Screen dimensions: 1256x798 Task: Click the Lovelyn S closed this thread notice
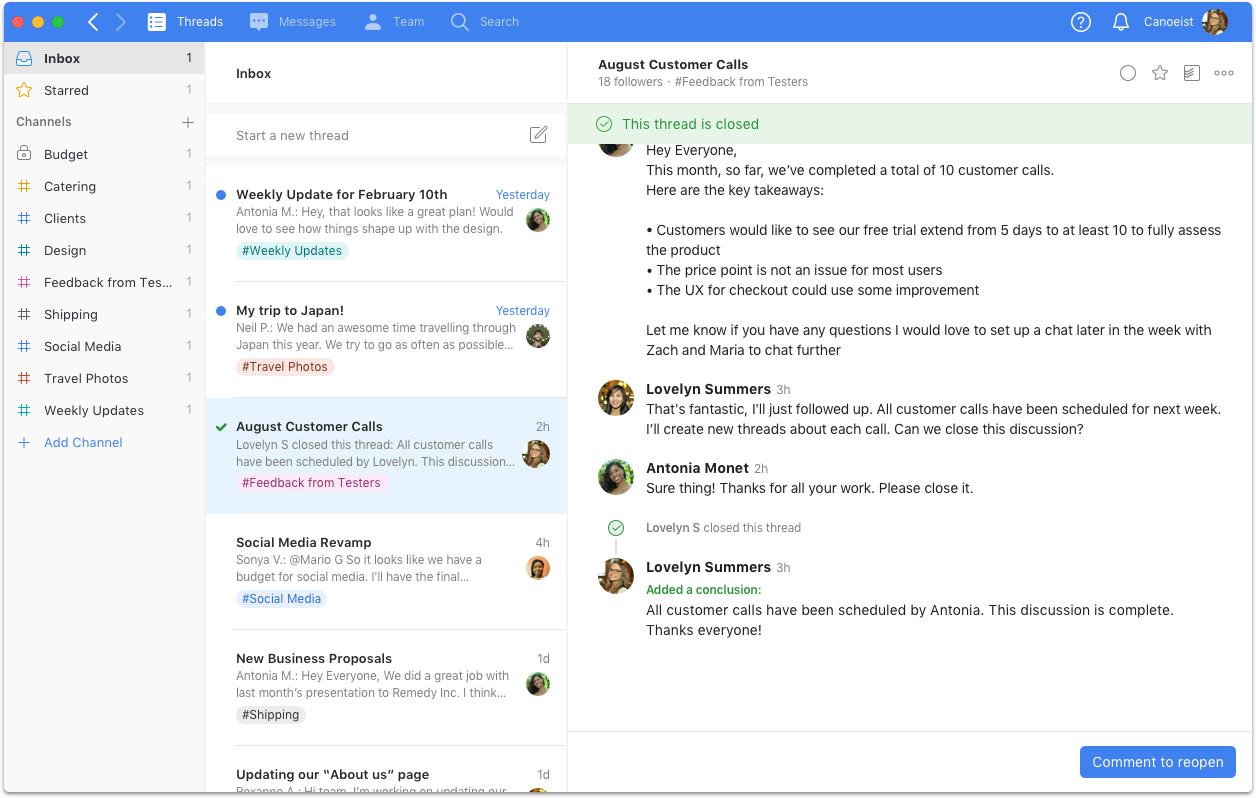click(723, 528)
